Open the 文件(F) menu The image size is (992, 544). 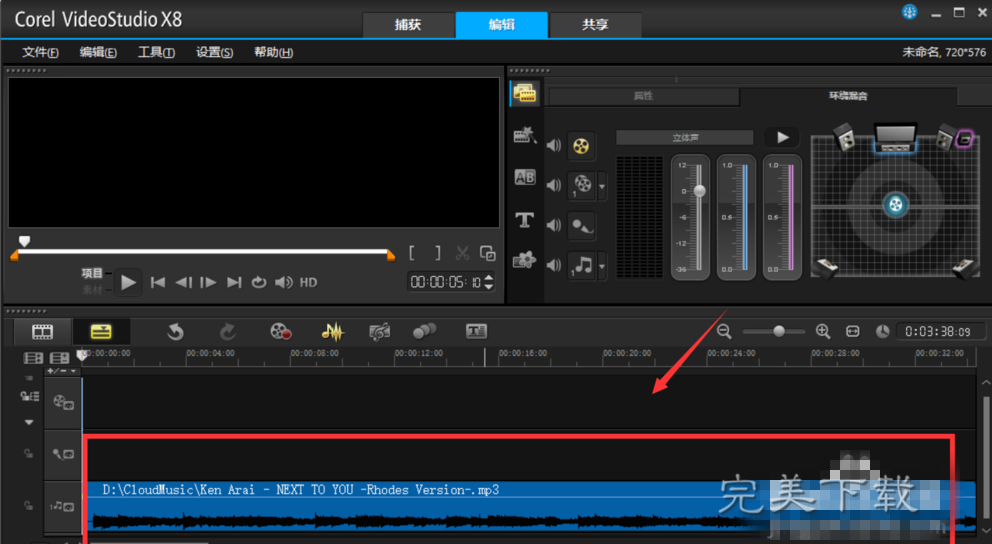point(40,53)
